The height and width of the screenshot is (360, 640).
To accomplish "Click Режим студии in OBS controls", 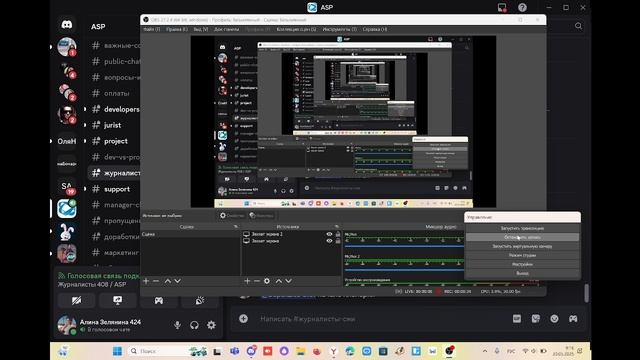I will [522, 255].
